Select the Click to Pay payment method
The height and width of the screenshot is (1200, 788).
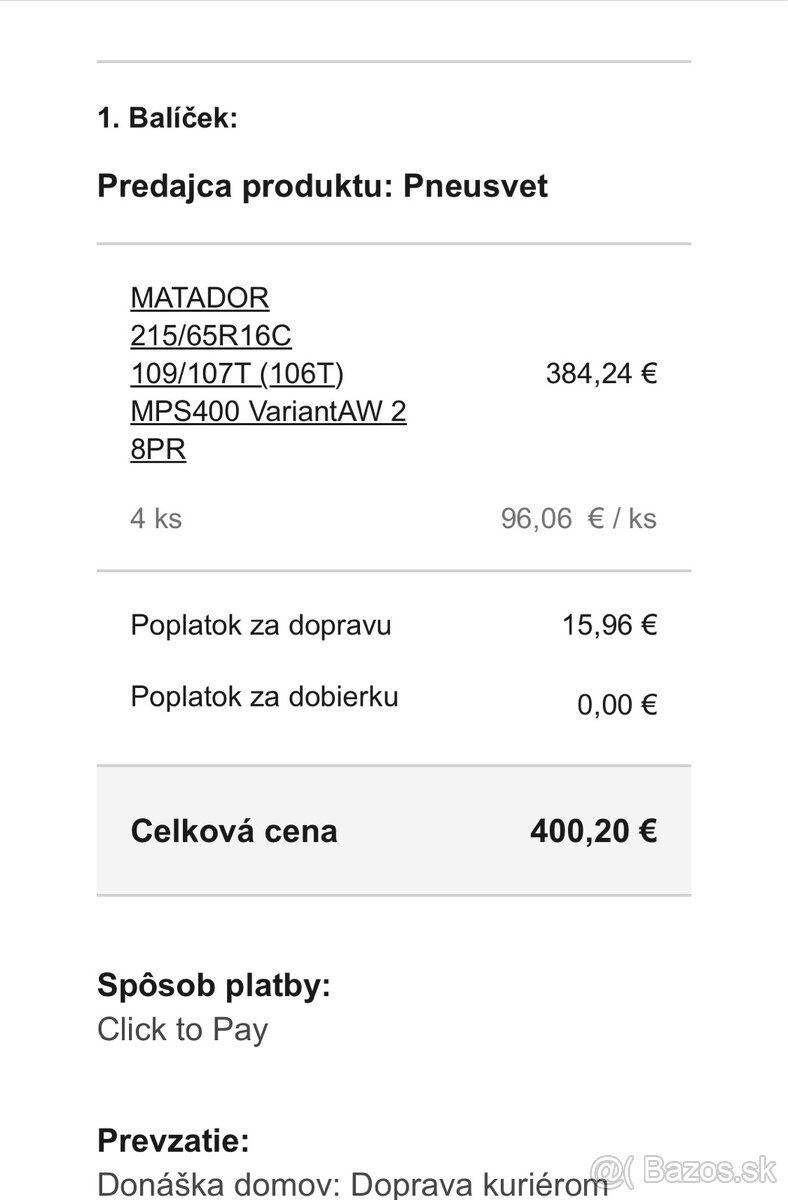[x=182, y=1029]
